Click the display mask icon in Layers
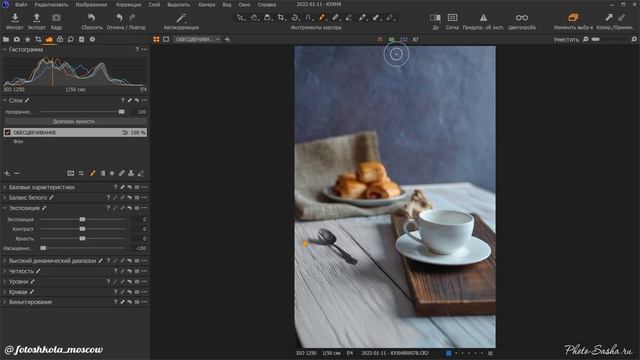This screenshot has width=640, height=360. point(71,173)
